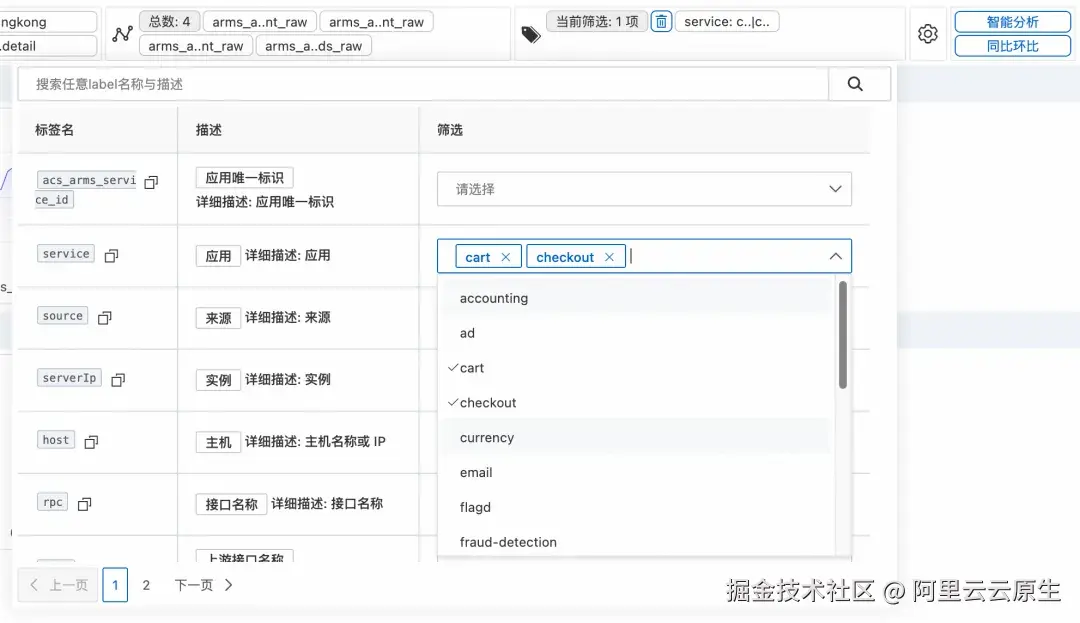
Task: Click the search magnifier icon
Action: coord(859,83)
